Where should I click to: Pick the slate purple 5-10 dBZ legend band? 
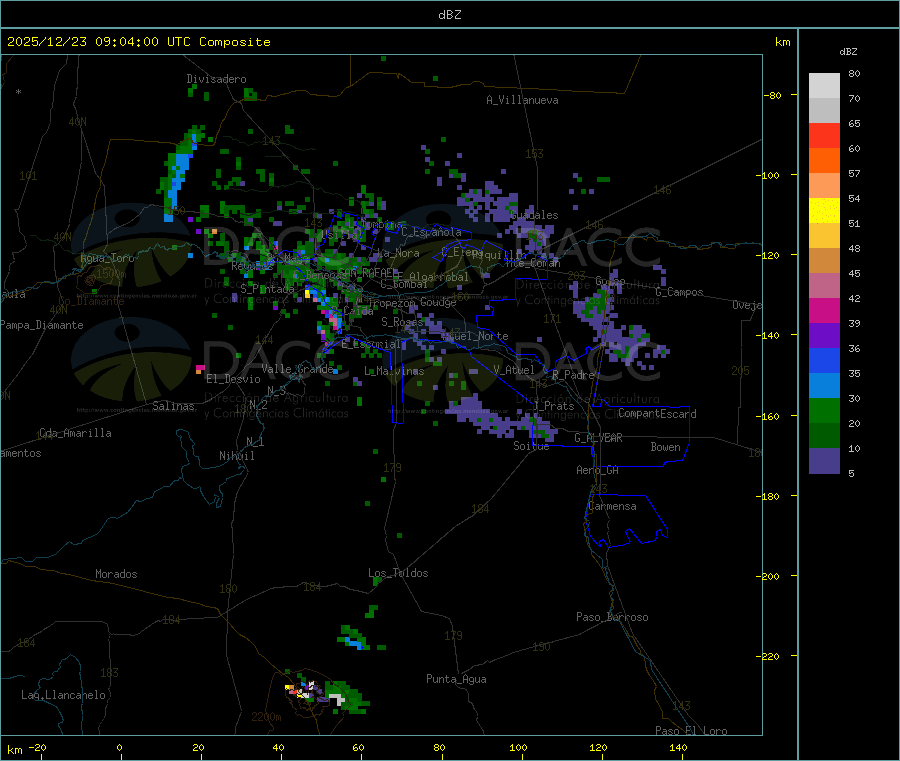click(824, 461)
